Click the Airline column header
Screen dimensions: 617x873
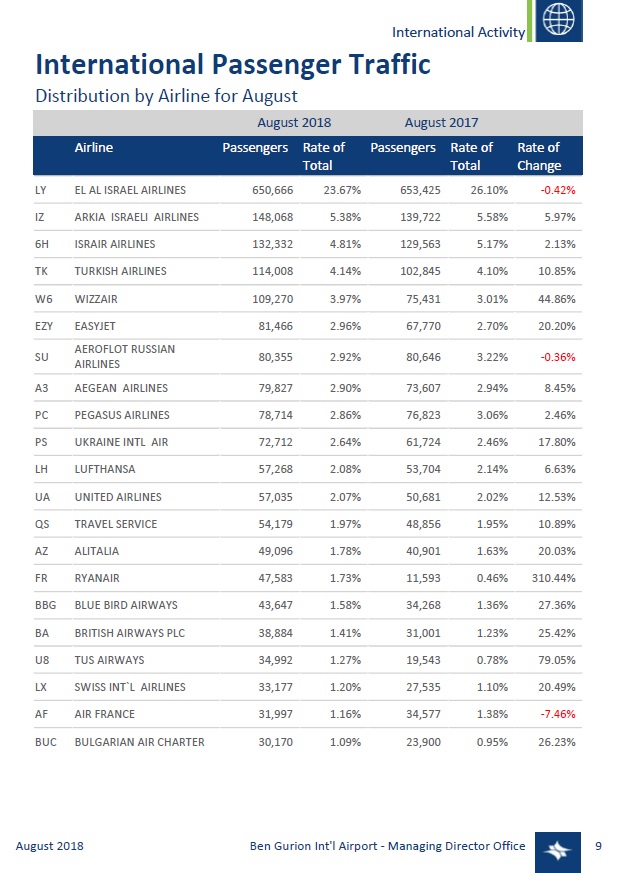click(94, 148)
